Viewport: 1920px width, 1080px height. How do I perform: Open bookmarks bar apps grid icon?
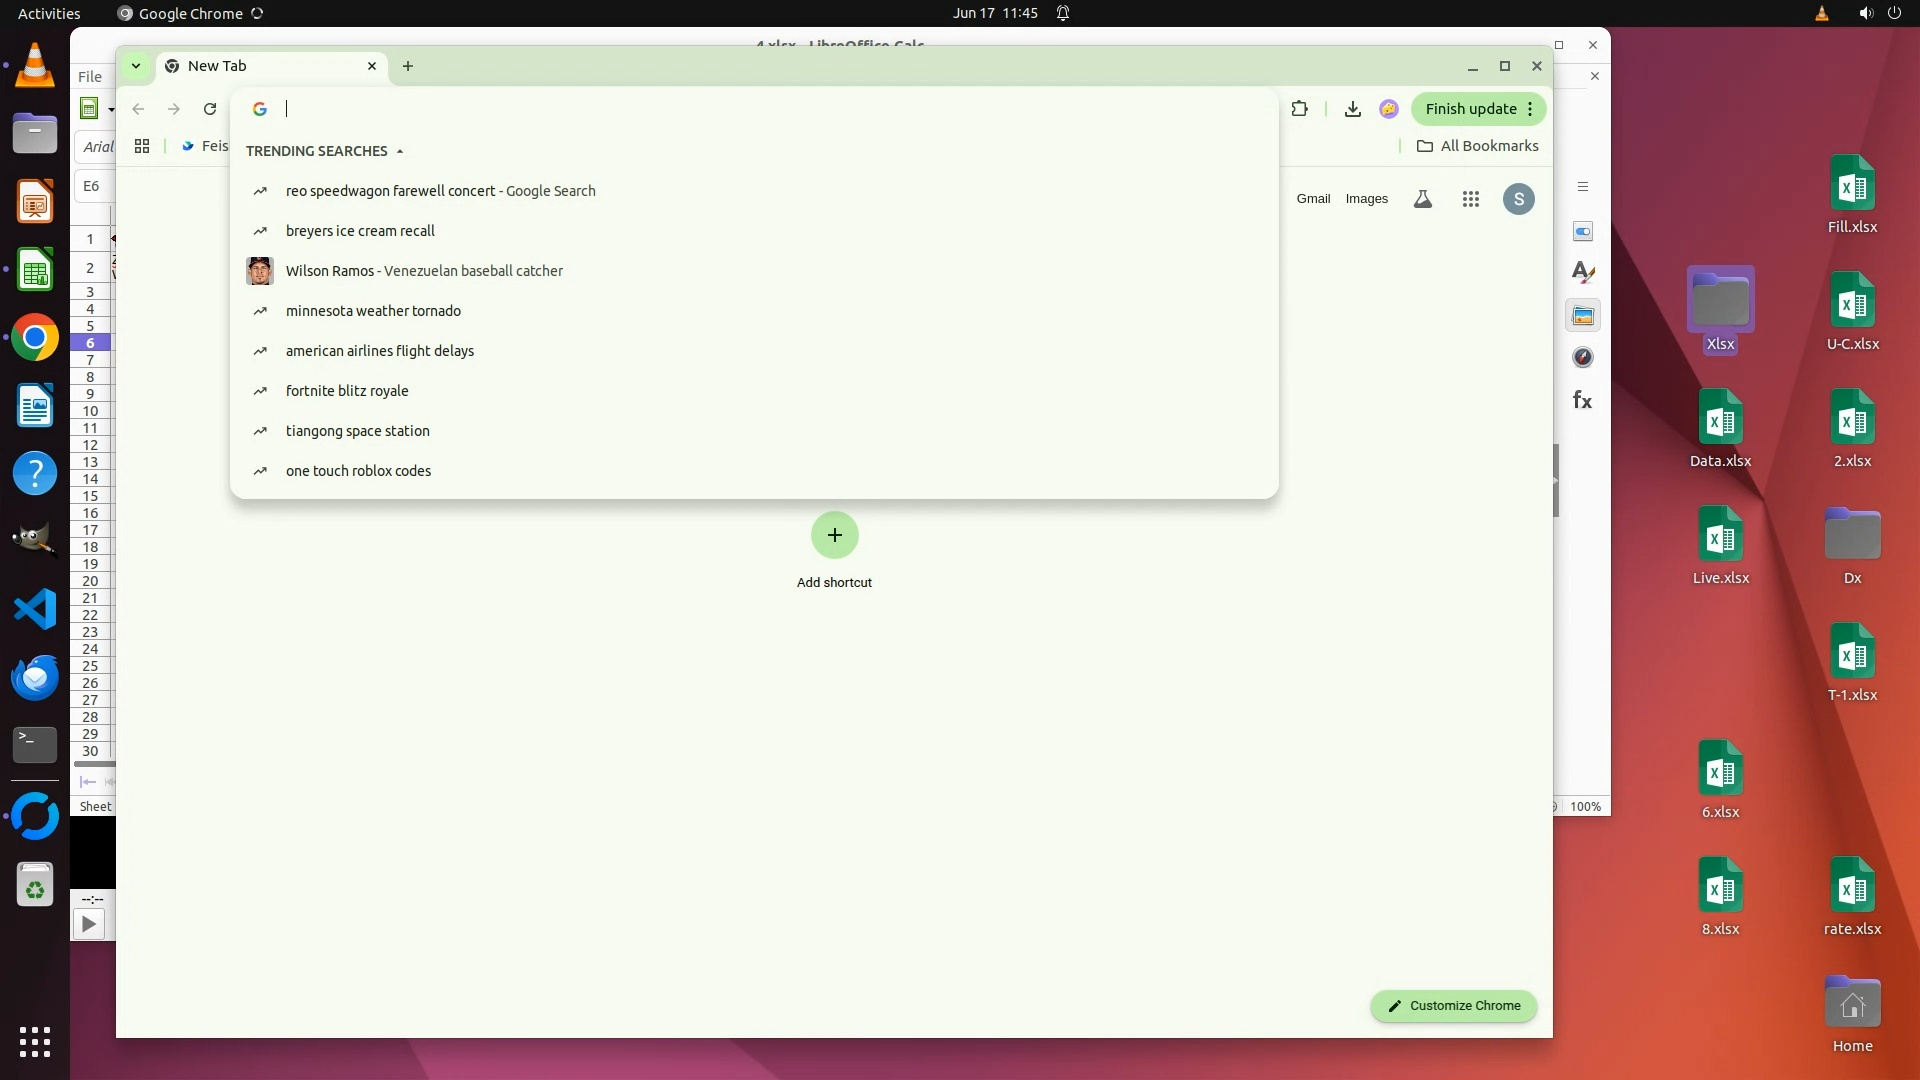pyautogui.click(x=142, y=146)
